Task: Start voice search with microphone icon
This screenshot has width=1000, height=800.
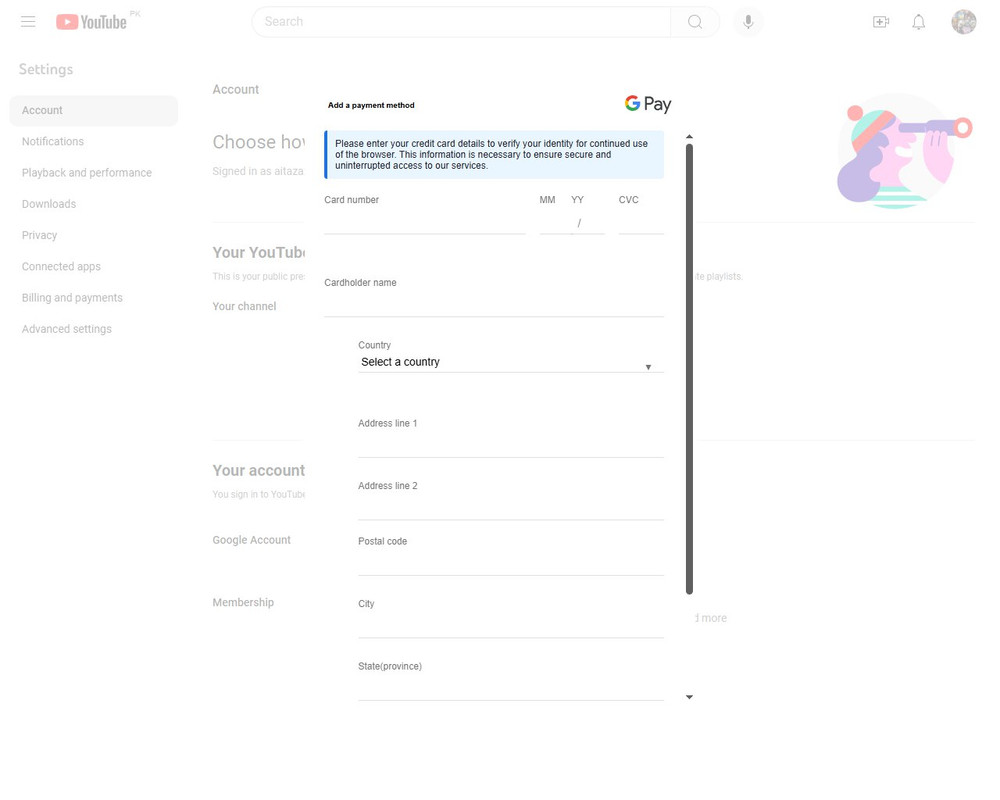Action: click(748, 22)
